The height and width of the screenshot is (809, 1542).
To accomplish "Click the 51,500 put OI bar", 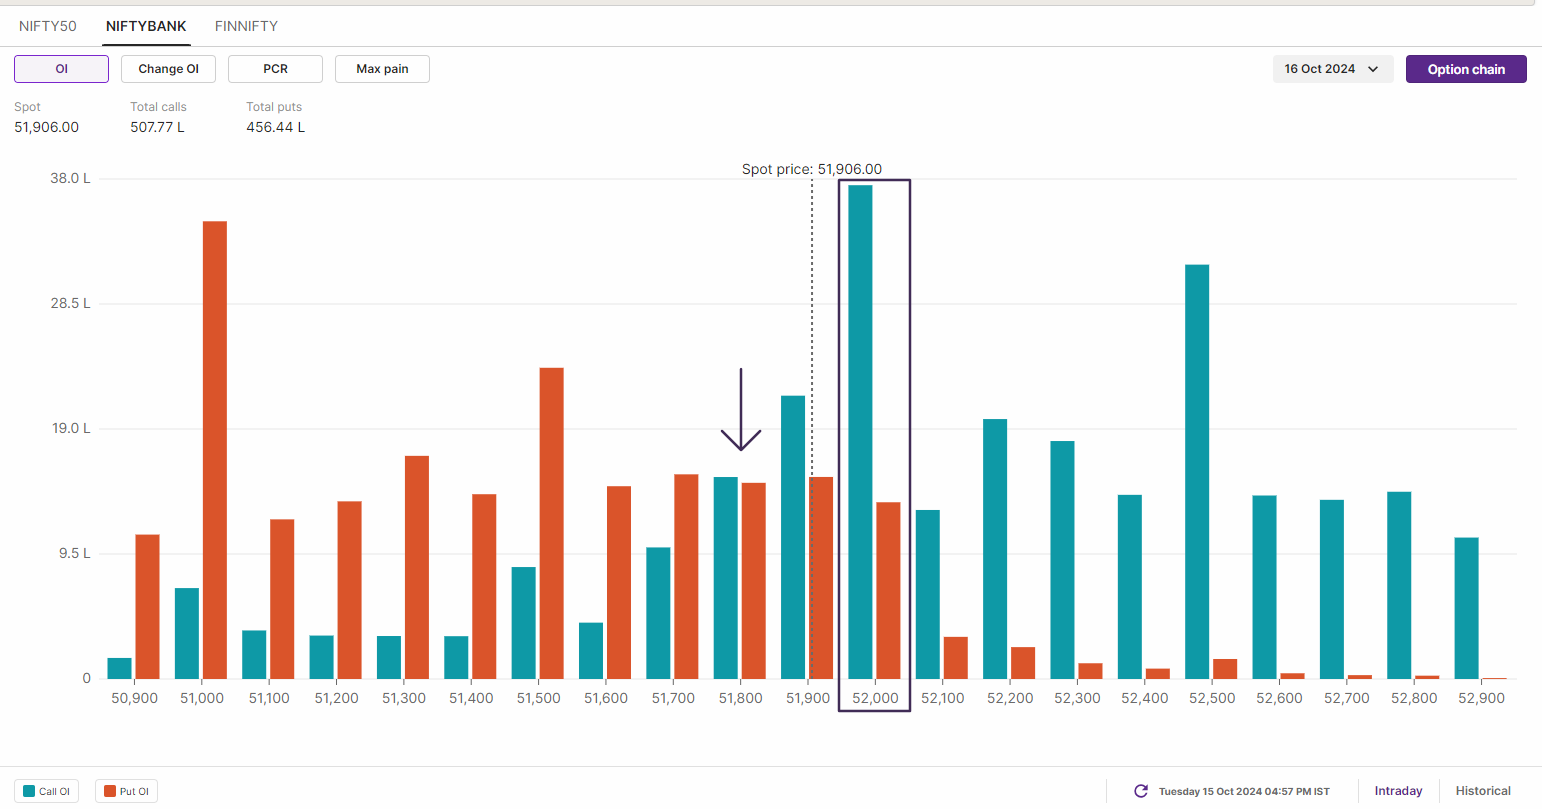I will coord(552,523).
